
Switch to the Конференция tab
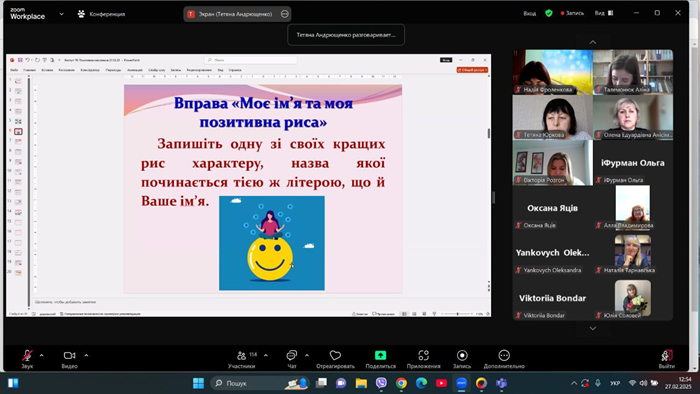tap(101, 14)
